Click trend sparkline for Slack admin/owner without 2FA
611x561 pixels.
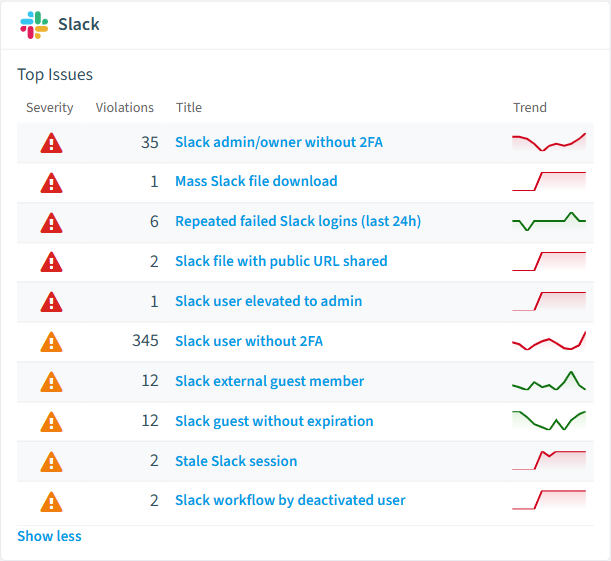click(549, 142)
